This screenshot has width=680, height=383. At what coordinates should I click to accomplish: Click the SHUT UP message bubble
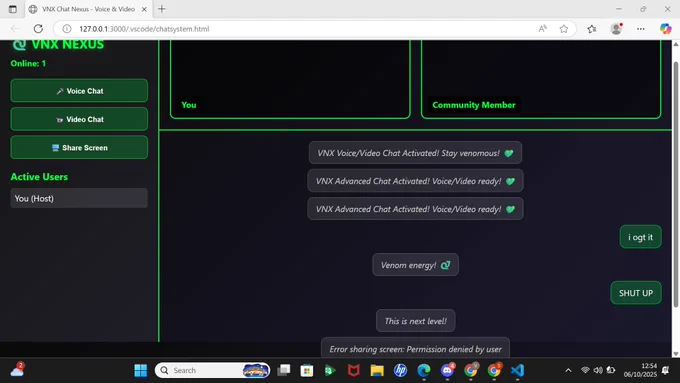tap(636, 293)
